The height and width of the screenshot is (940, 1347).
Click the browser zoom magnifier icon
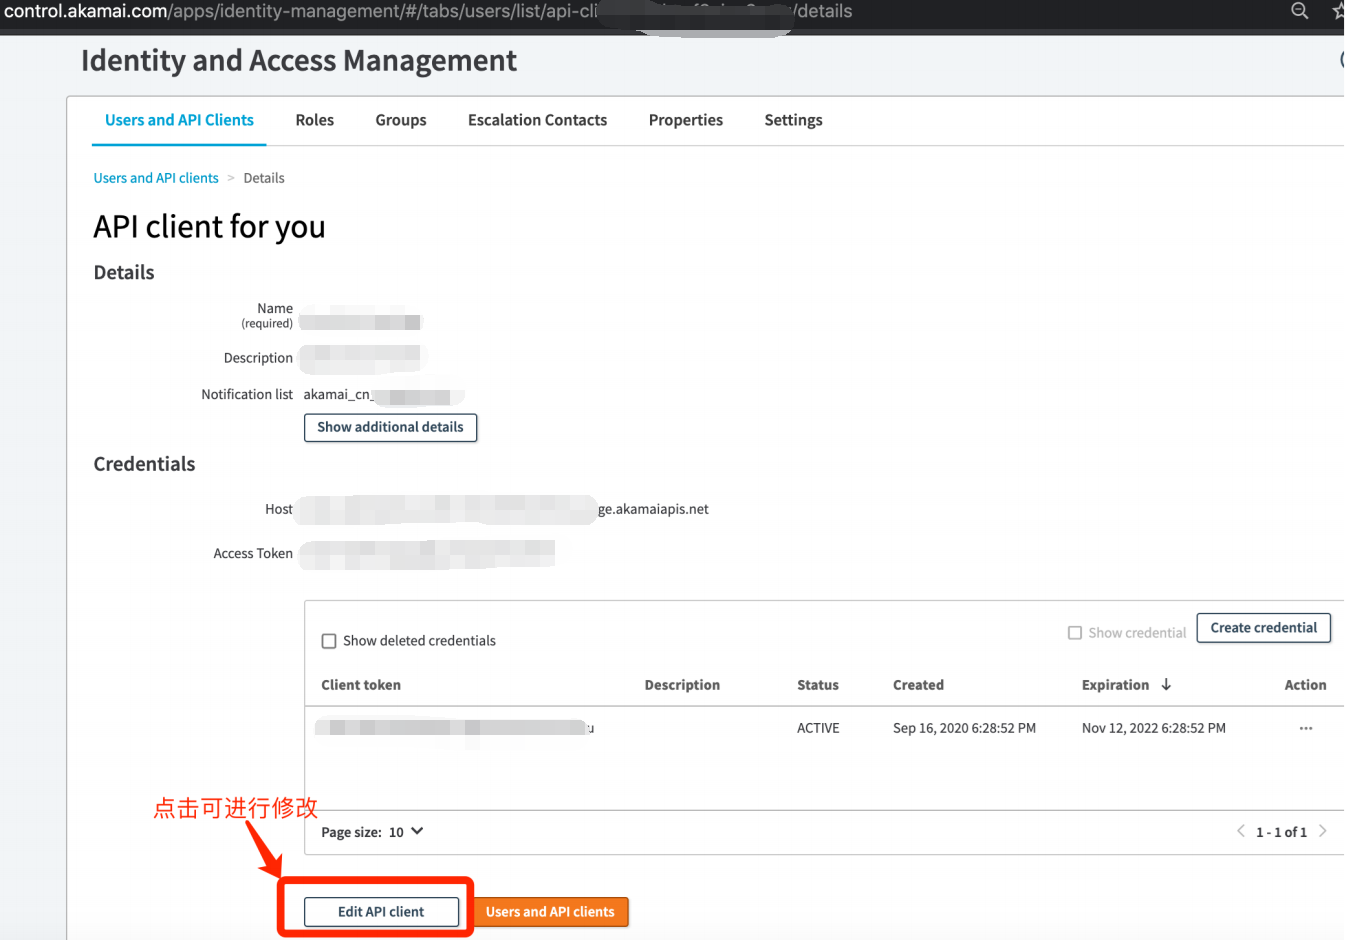click(x=1299, y=10)
